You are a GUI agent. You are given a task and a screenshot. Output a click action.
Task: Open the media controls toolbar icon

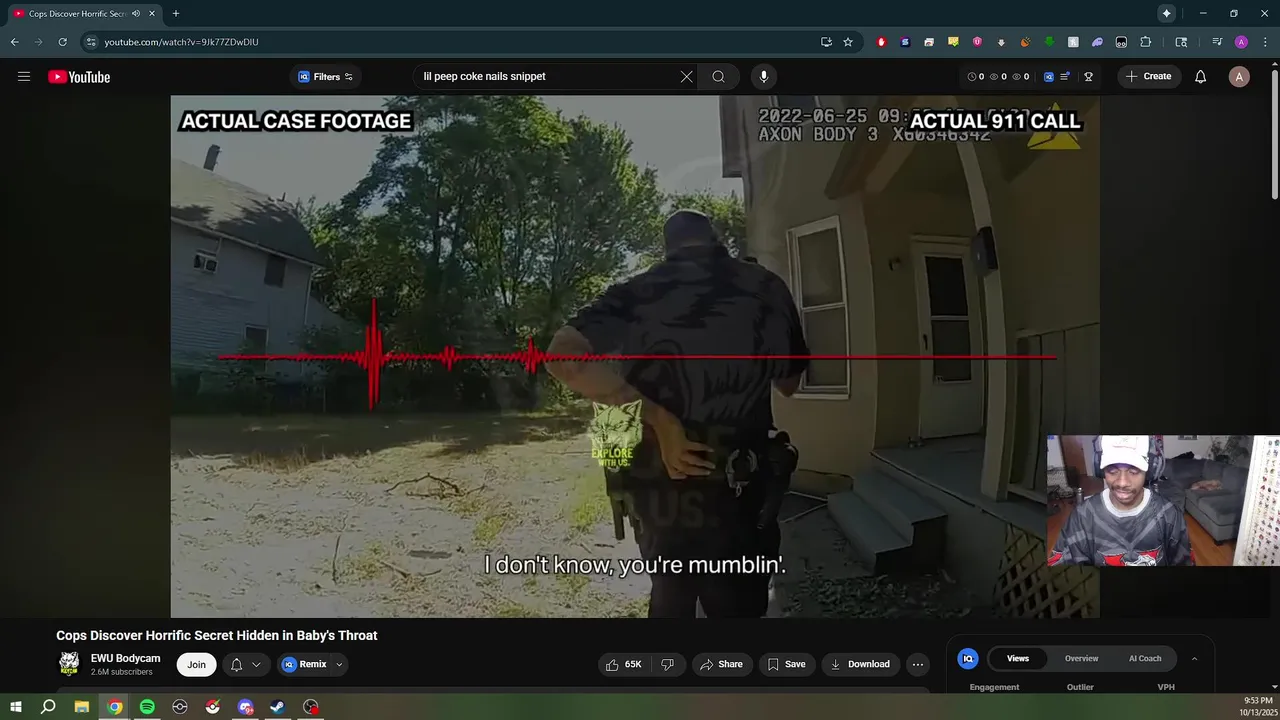[x=1217, y=42]
